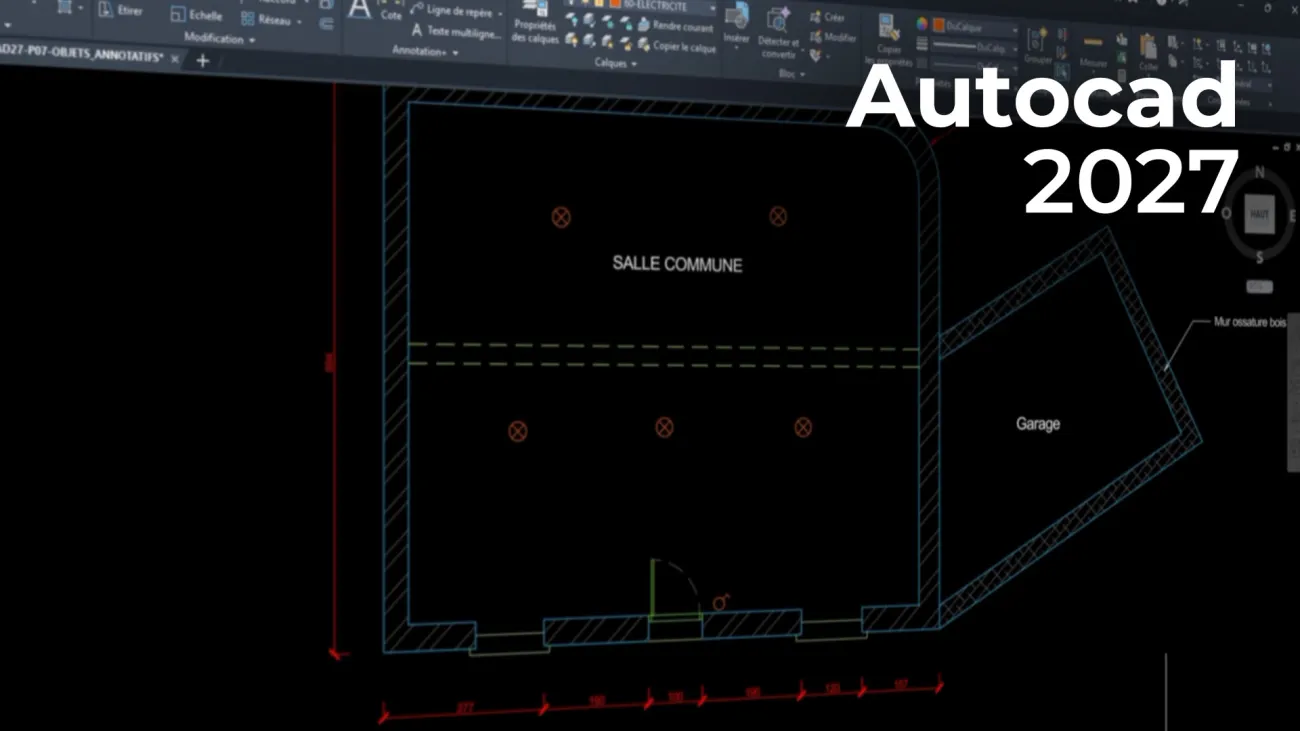
Task: Click E on the ViewCube compass
Action: [x=1292, y=214]
